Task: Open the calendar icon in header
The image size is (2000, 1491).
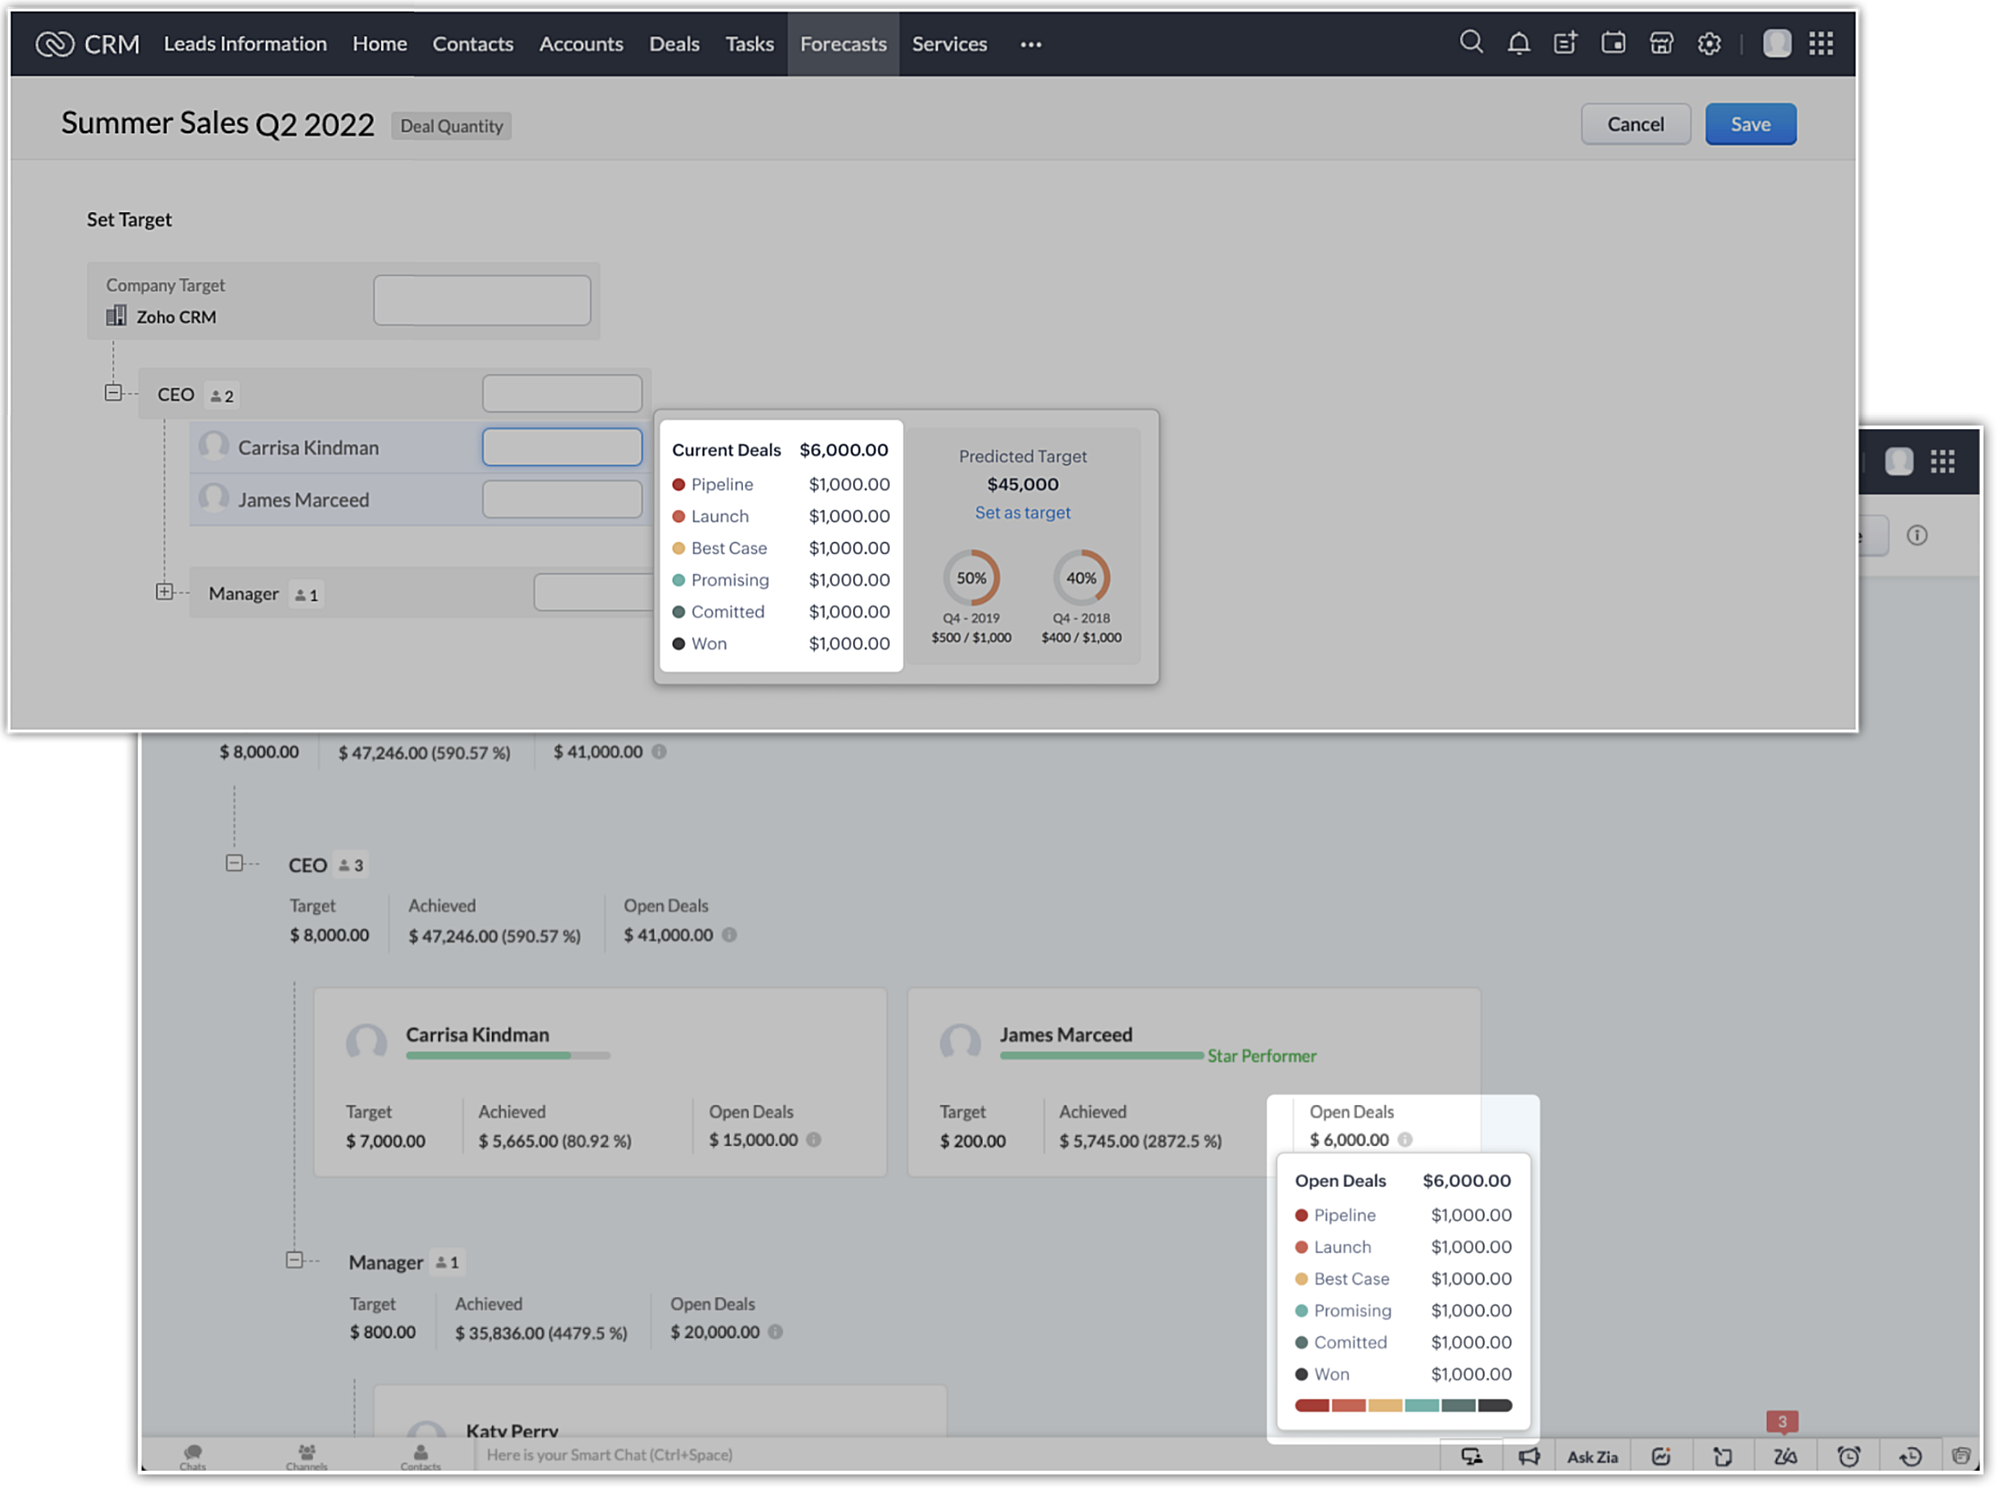Action: pos(1613,43)
